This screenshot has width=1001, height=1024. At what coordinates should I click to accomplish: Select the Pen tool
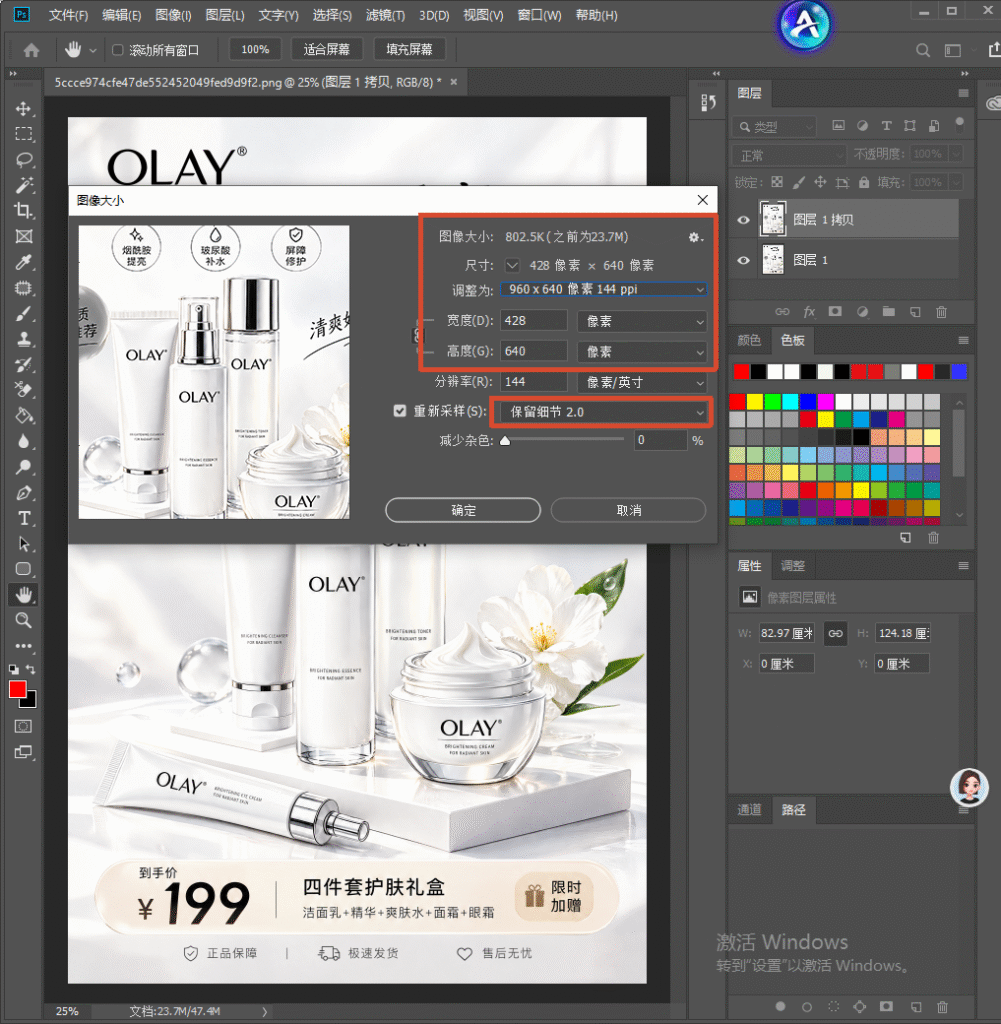tap(24, 492)
